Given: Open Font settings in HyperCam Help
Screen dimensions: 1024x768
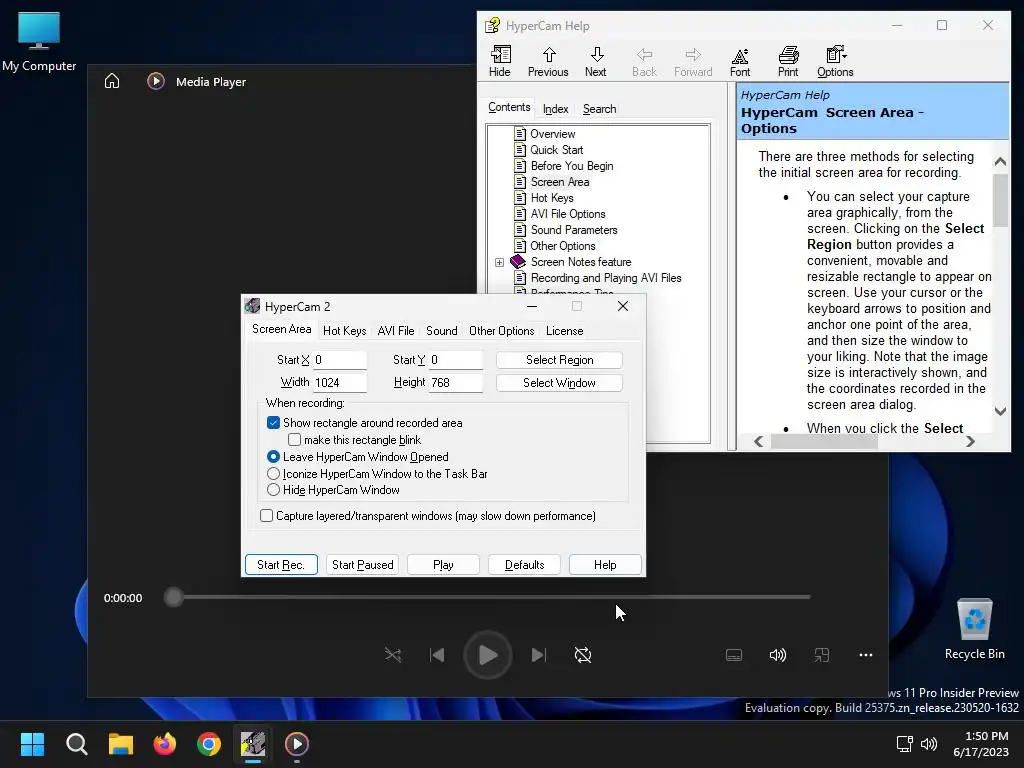Looking at the screenshot, I should click(740, 61).
